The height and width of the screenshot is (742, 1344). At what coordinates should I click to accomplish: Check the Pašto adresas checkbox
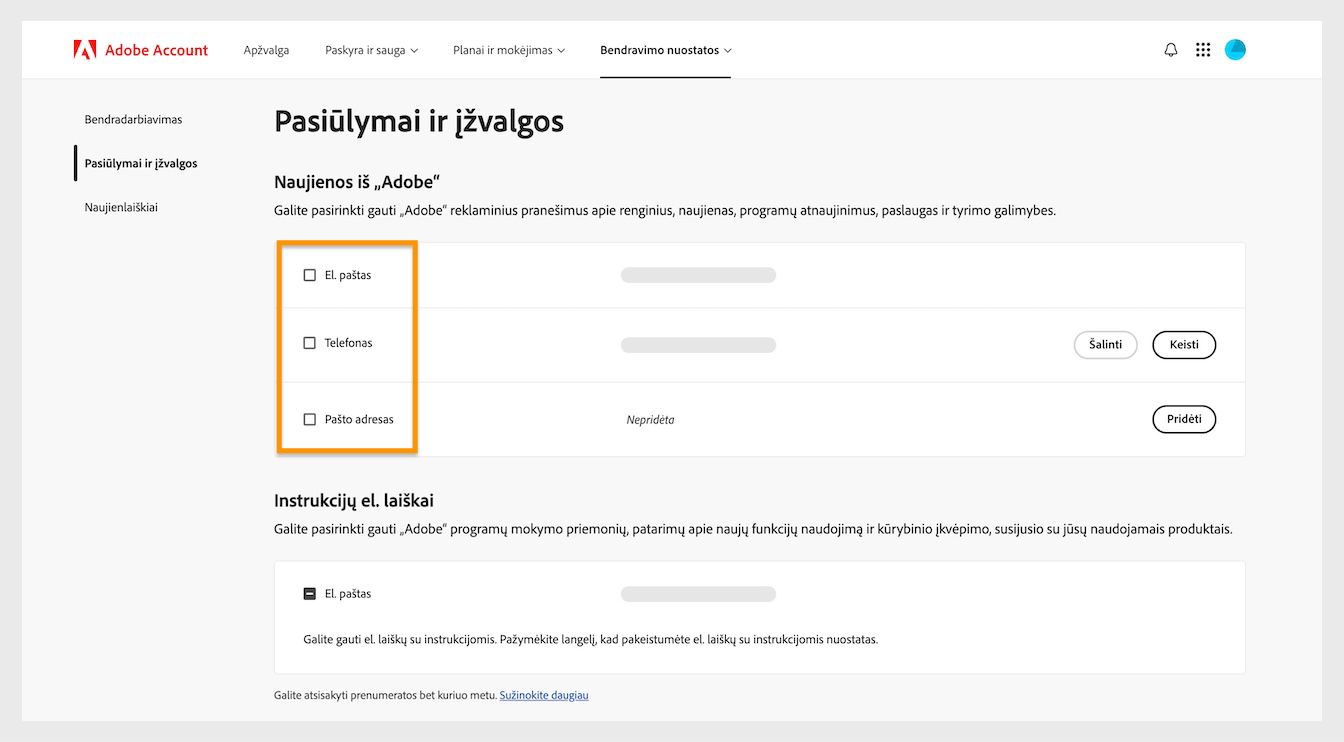(x=309, y=419)
